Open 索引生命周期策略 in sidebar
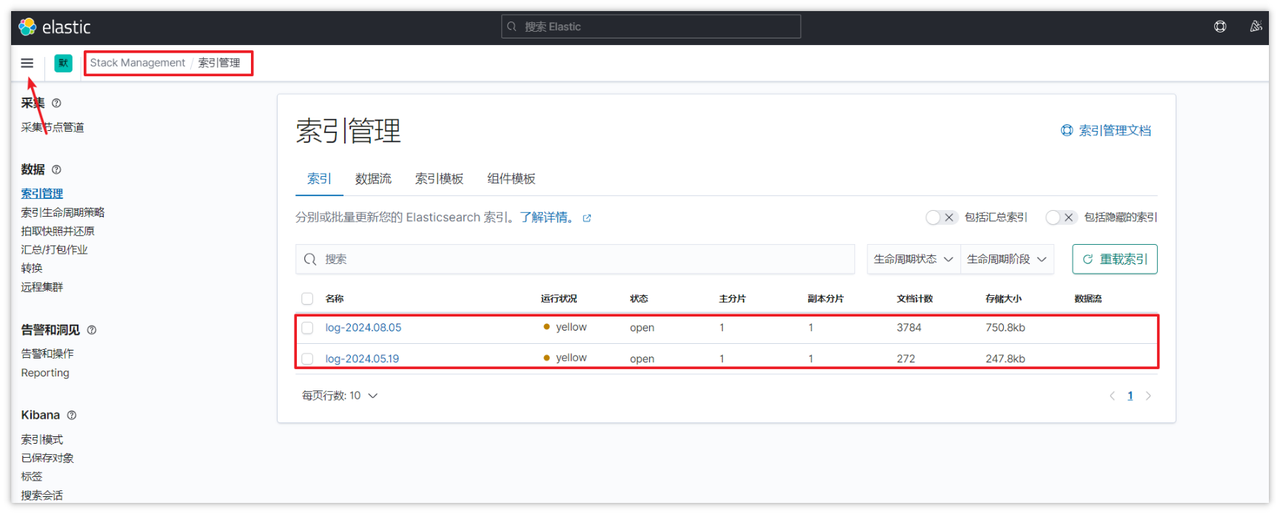1280x514 pixels. 63,213
